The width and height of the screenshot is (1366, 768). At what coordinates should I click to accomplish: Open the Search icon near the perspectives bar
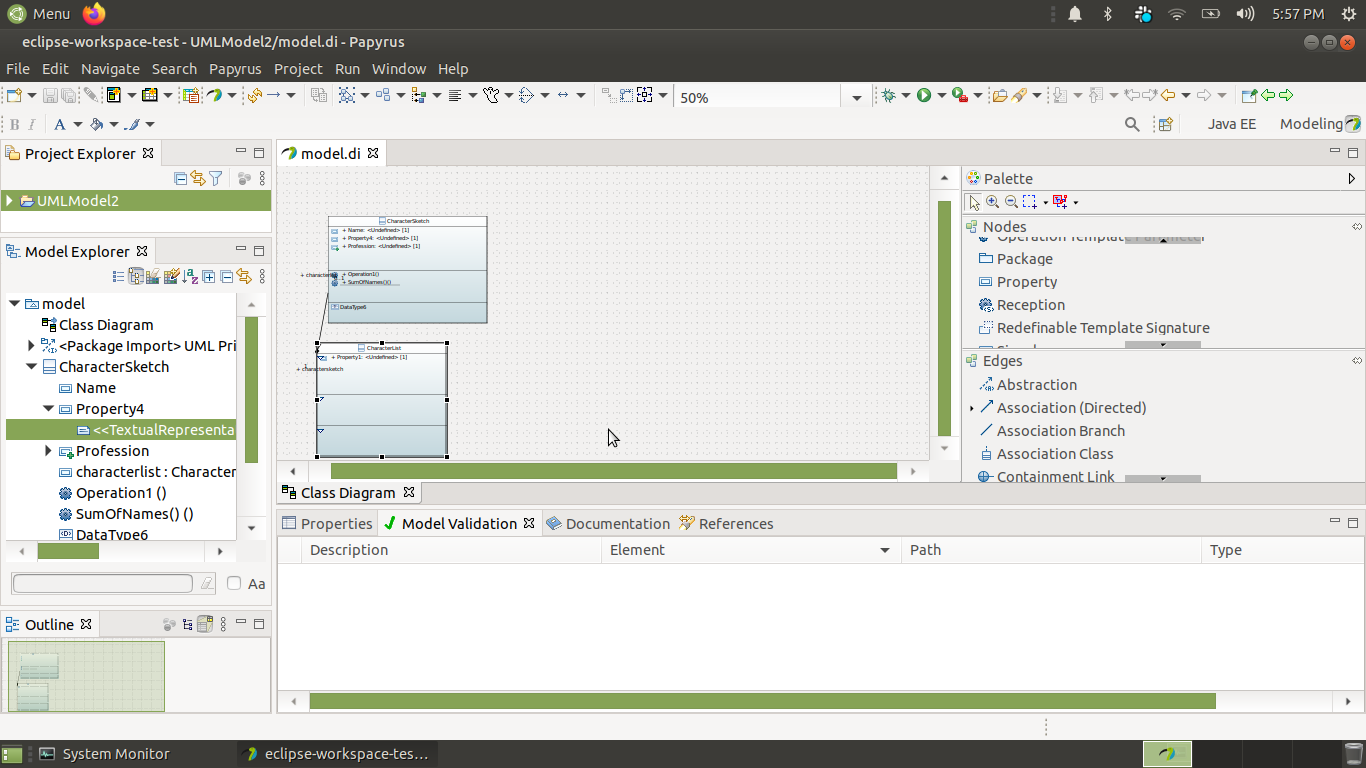1131,124
